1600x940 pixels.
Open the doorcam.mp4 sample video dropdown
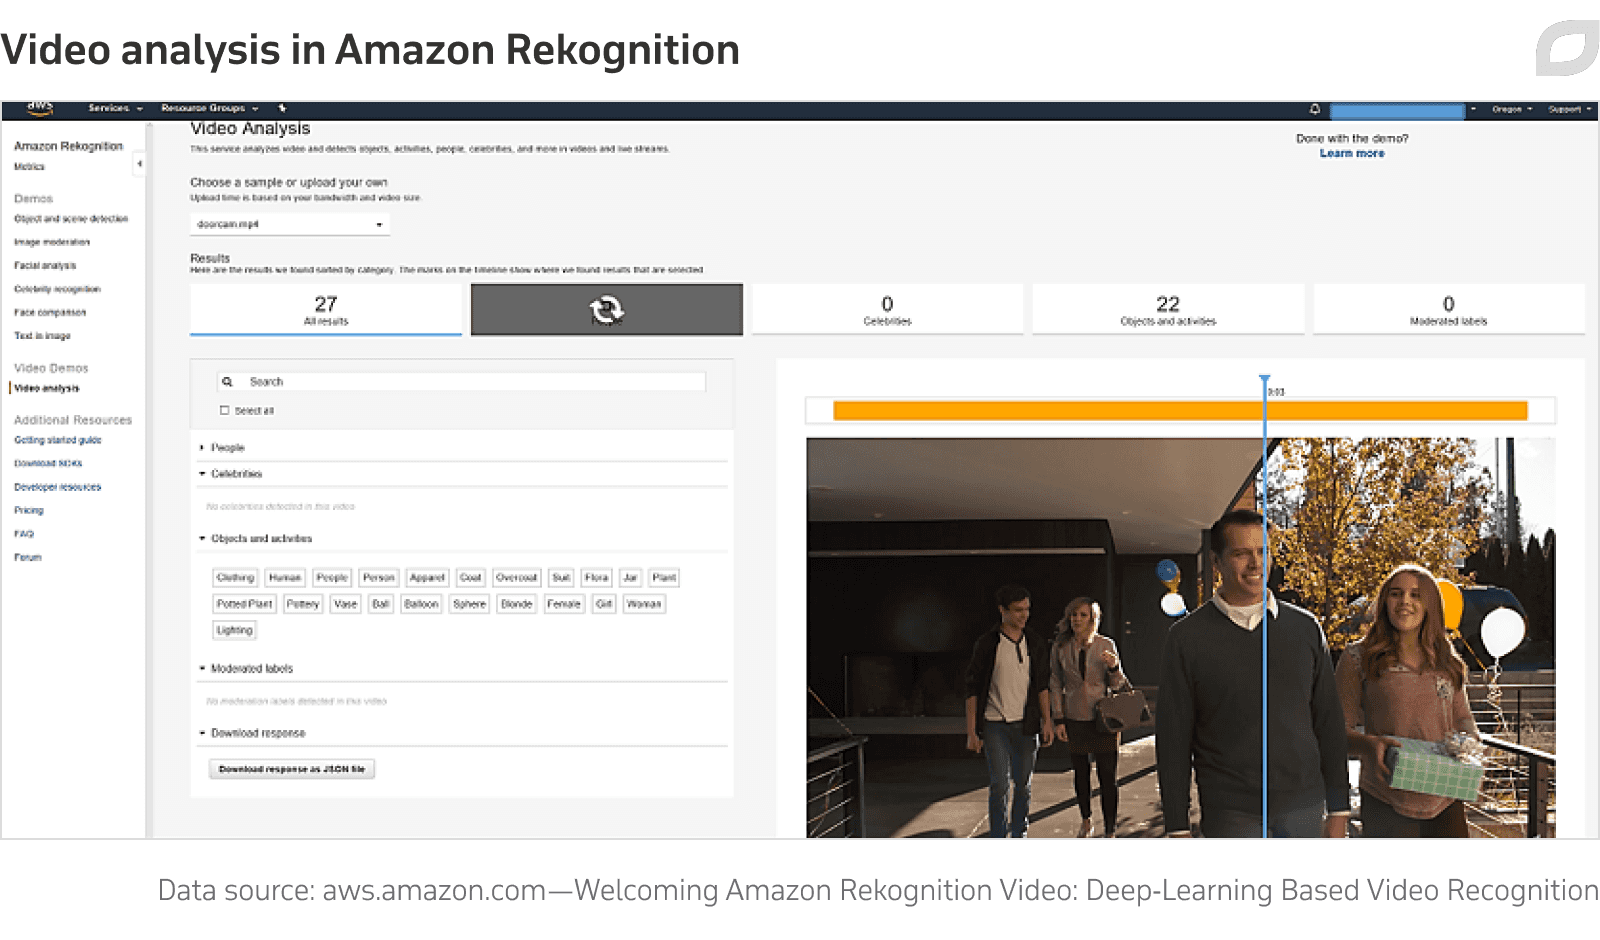coord(290,224)
